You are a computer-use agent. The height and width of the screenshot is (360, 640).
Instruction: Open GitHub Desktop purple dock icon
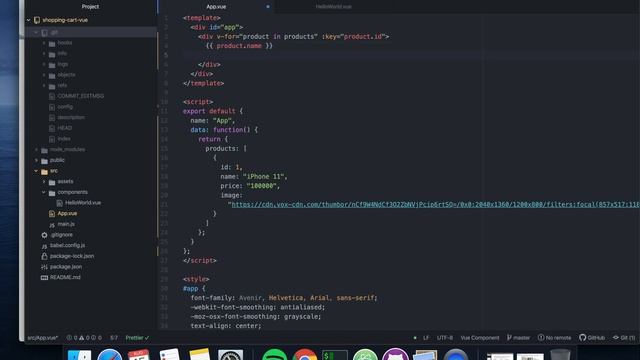pyautogui.click(x=395, y=355)
